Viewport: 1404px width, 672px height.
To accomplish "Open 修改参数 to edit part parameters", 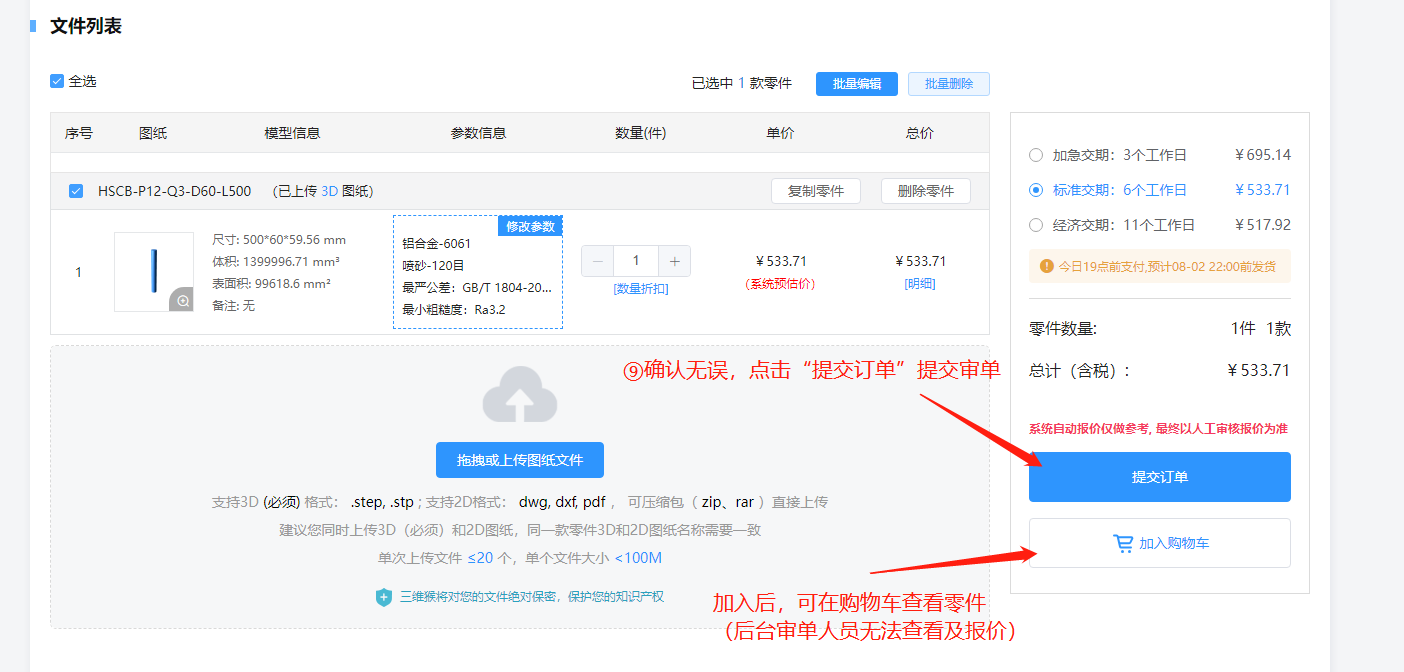I will [x=530, y=226].
